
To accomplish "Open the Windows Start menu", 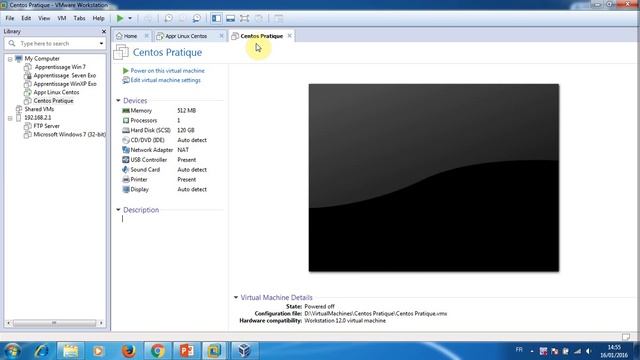I will [x=12, y=351].
